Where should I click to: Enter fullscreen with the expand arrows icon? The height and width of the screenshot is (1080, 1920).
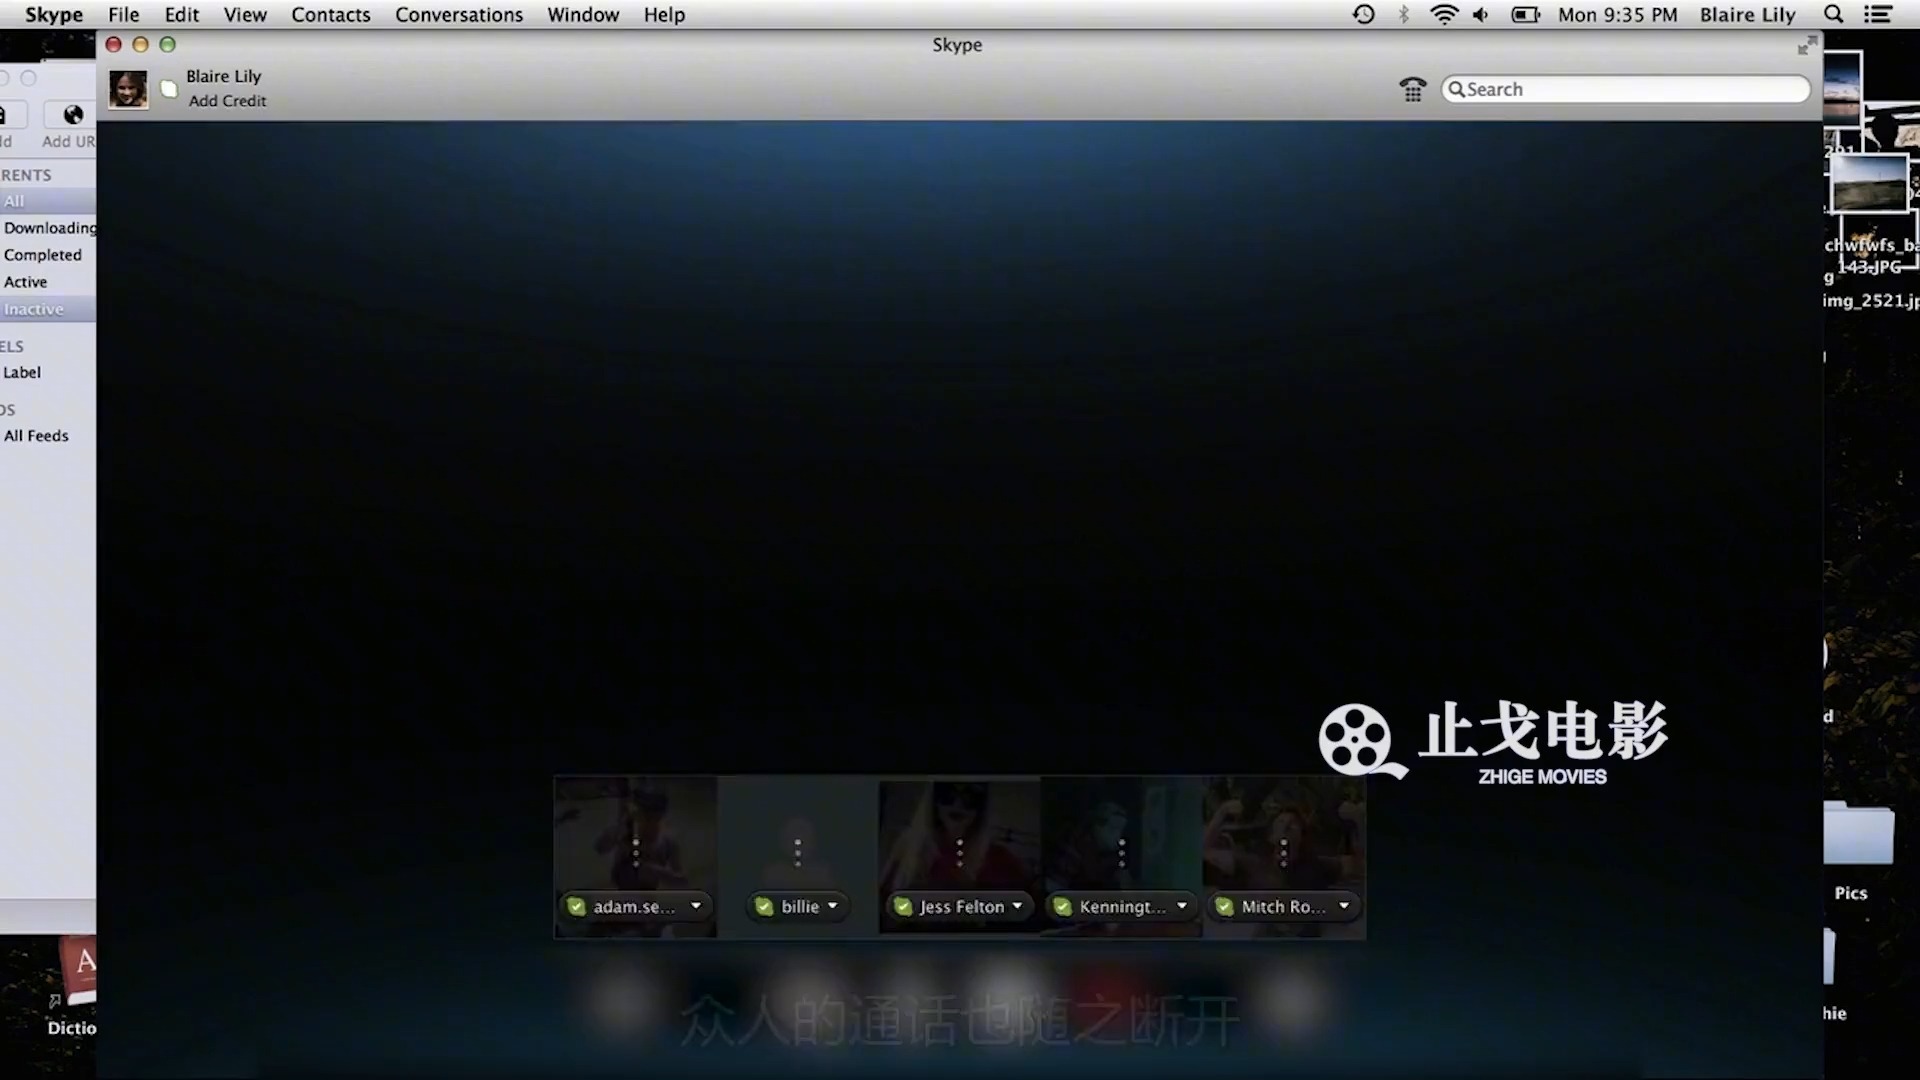1806,46
